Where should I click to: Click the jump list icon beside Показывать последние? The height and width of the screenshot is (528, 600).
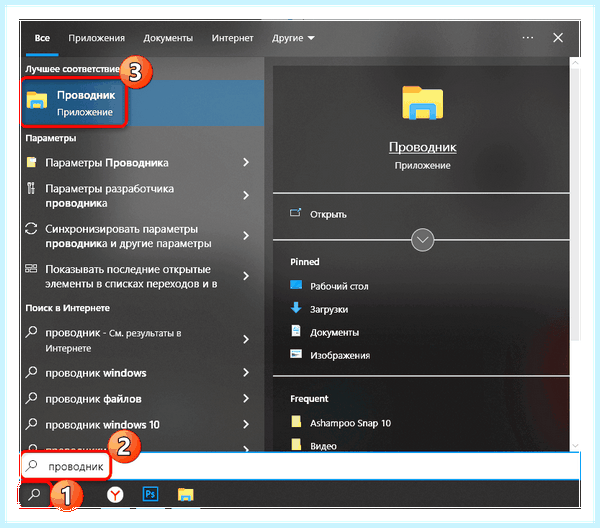[31, 269]
